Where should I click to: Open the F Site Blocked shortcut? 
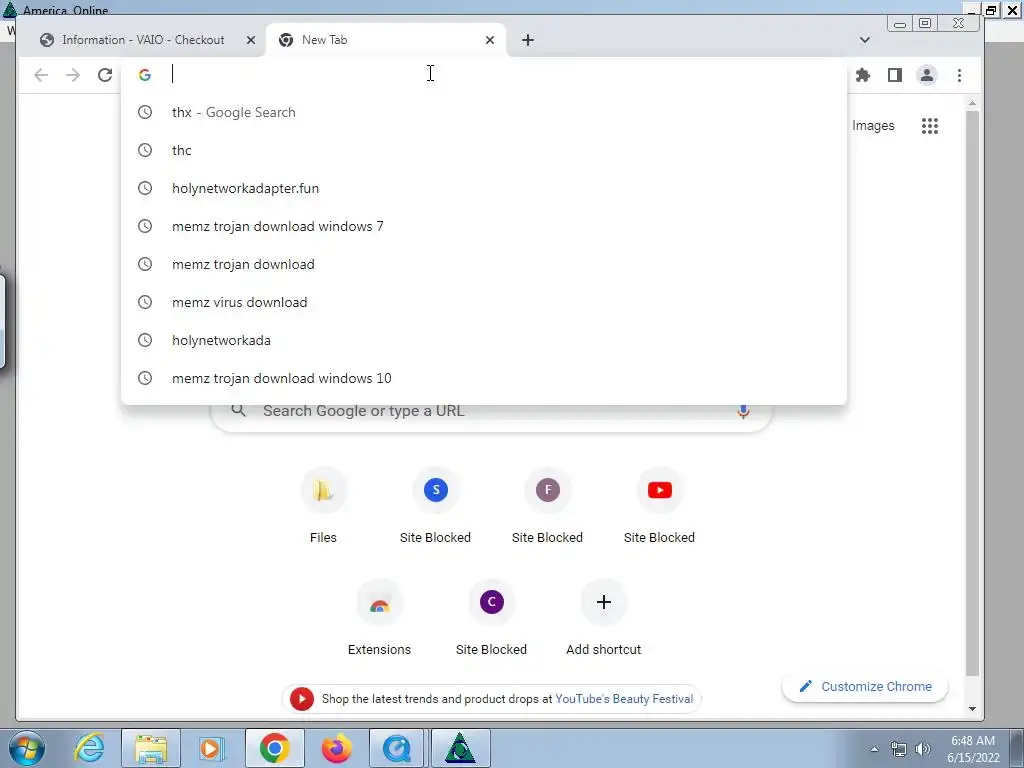tap(547, 490)
